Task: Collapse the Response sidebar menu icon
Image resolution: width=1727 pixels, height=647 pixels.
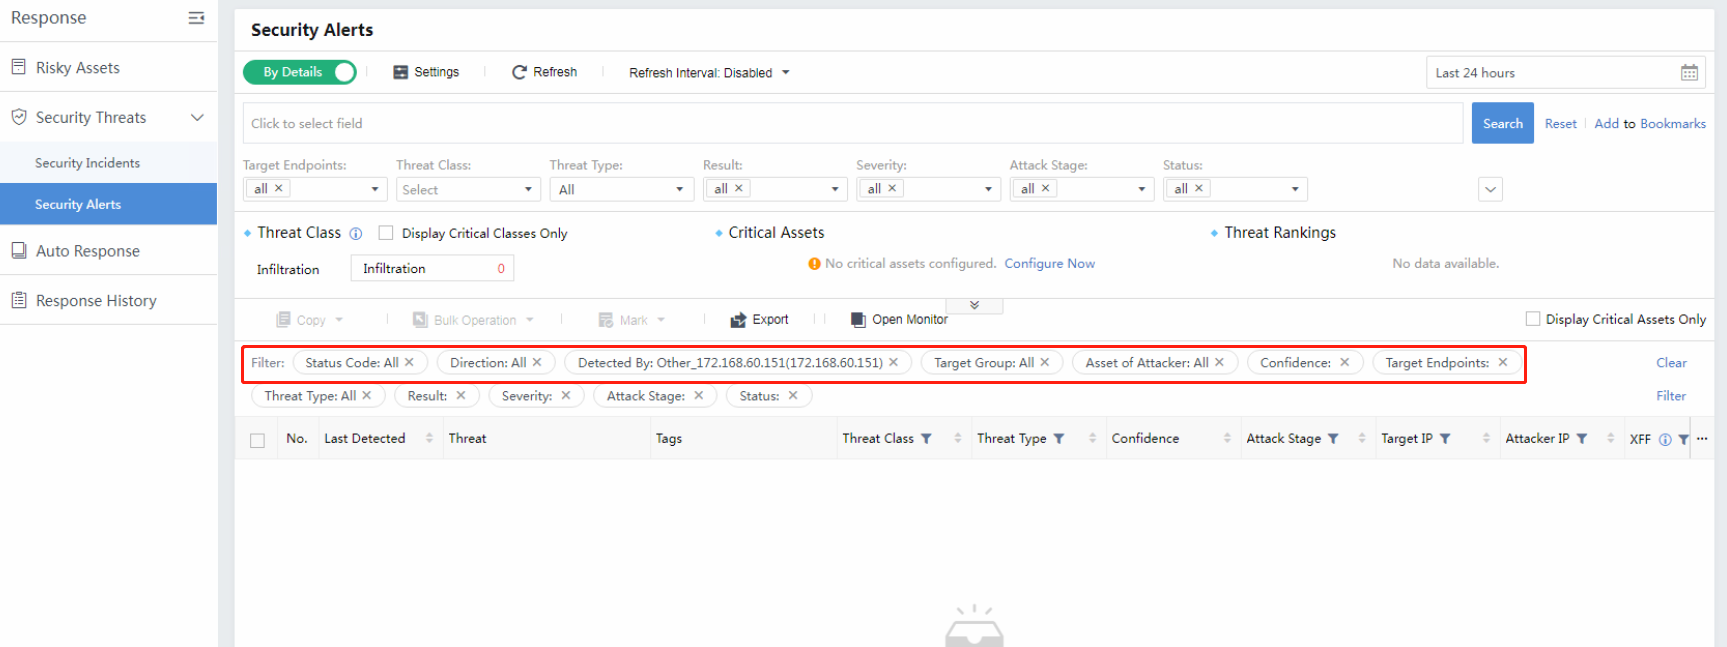Action: pos(196,18)
